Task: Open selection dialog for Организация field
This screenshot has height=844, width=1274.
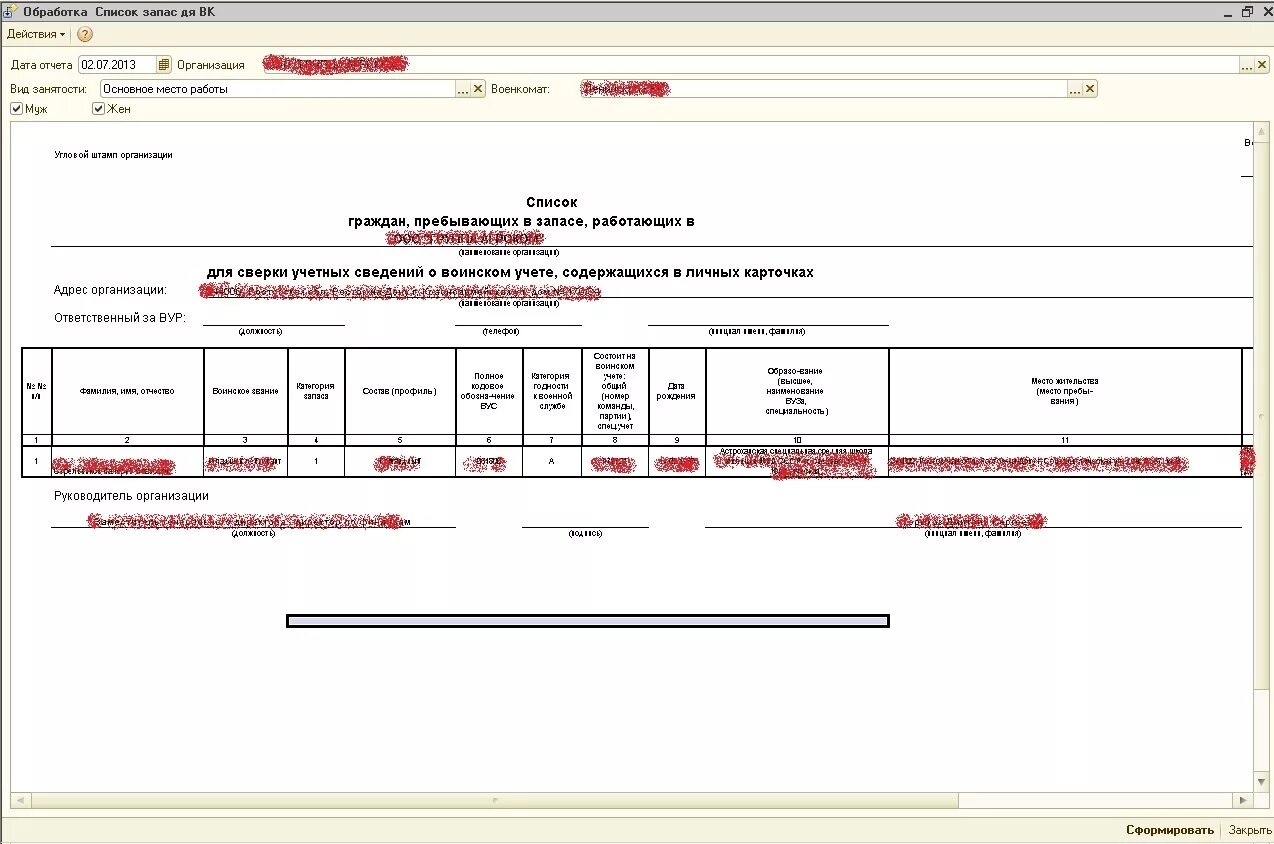Action: 1246,65
